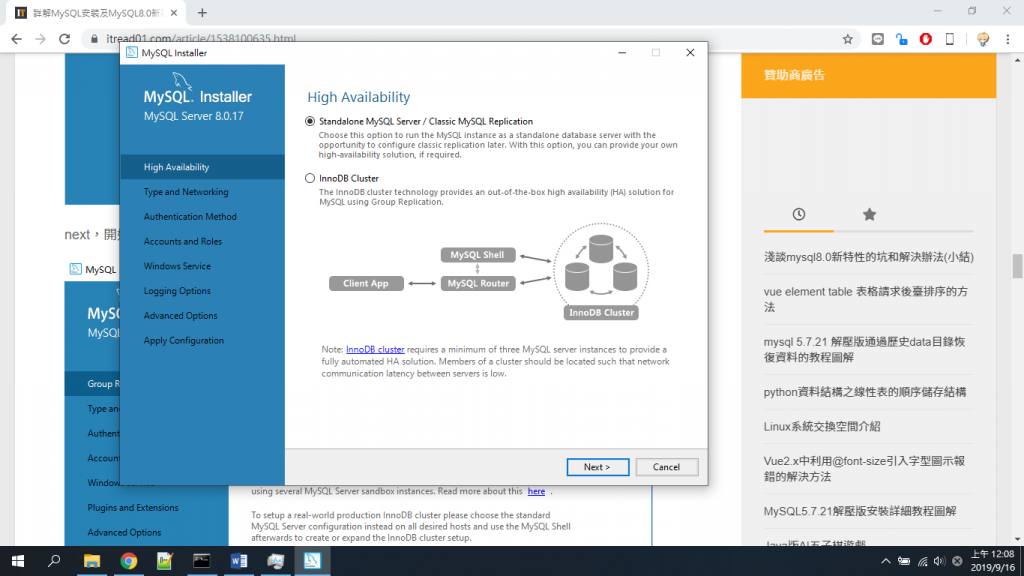Screen dimensions: 1024x576
Task: Click Advanced Options in webpage background image
Action: coord(124,532)
